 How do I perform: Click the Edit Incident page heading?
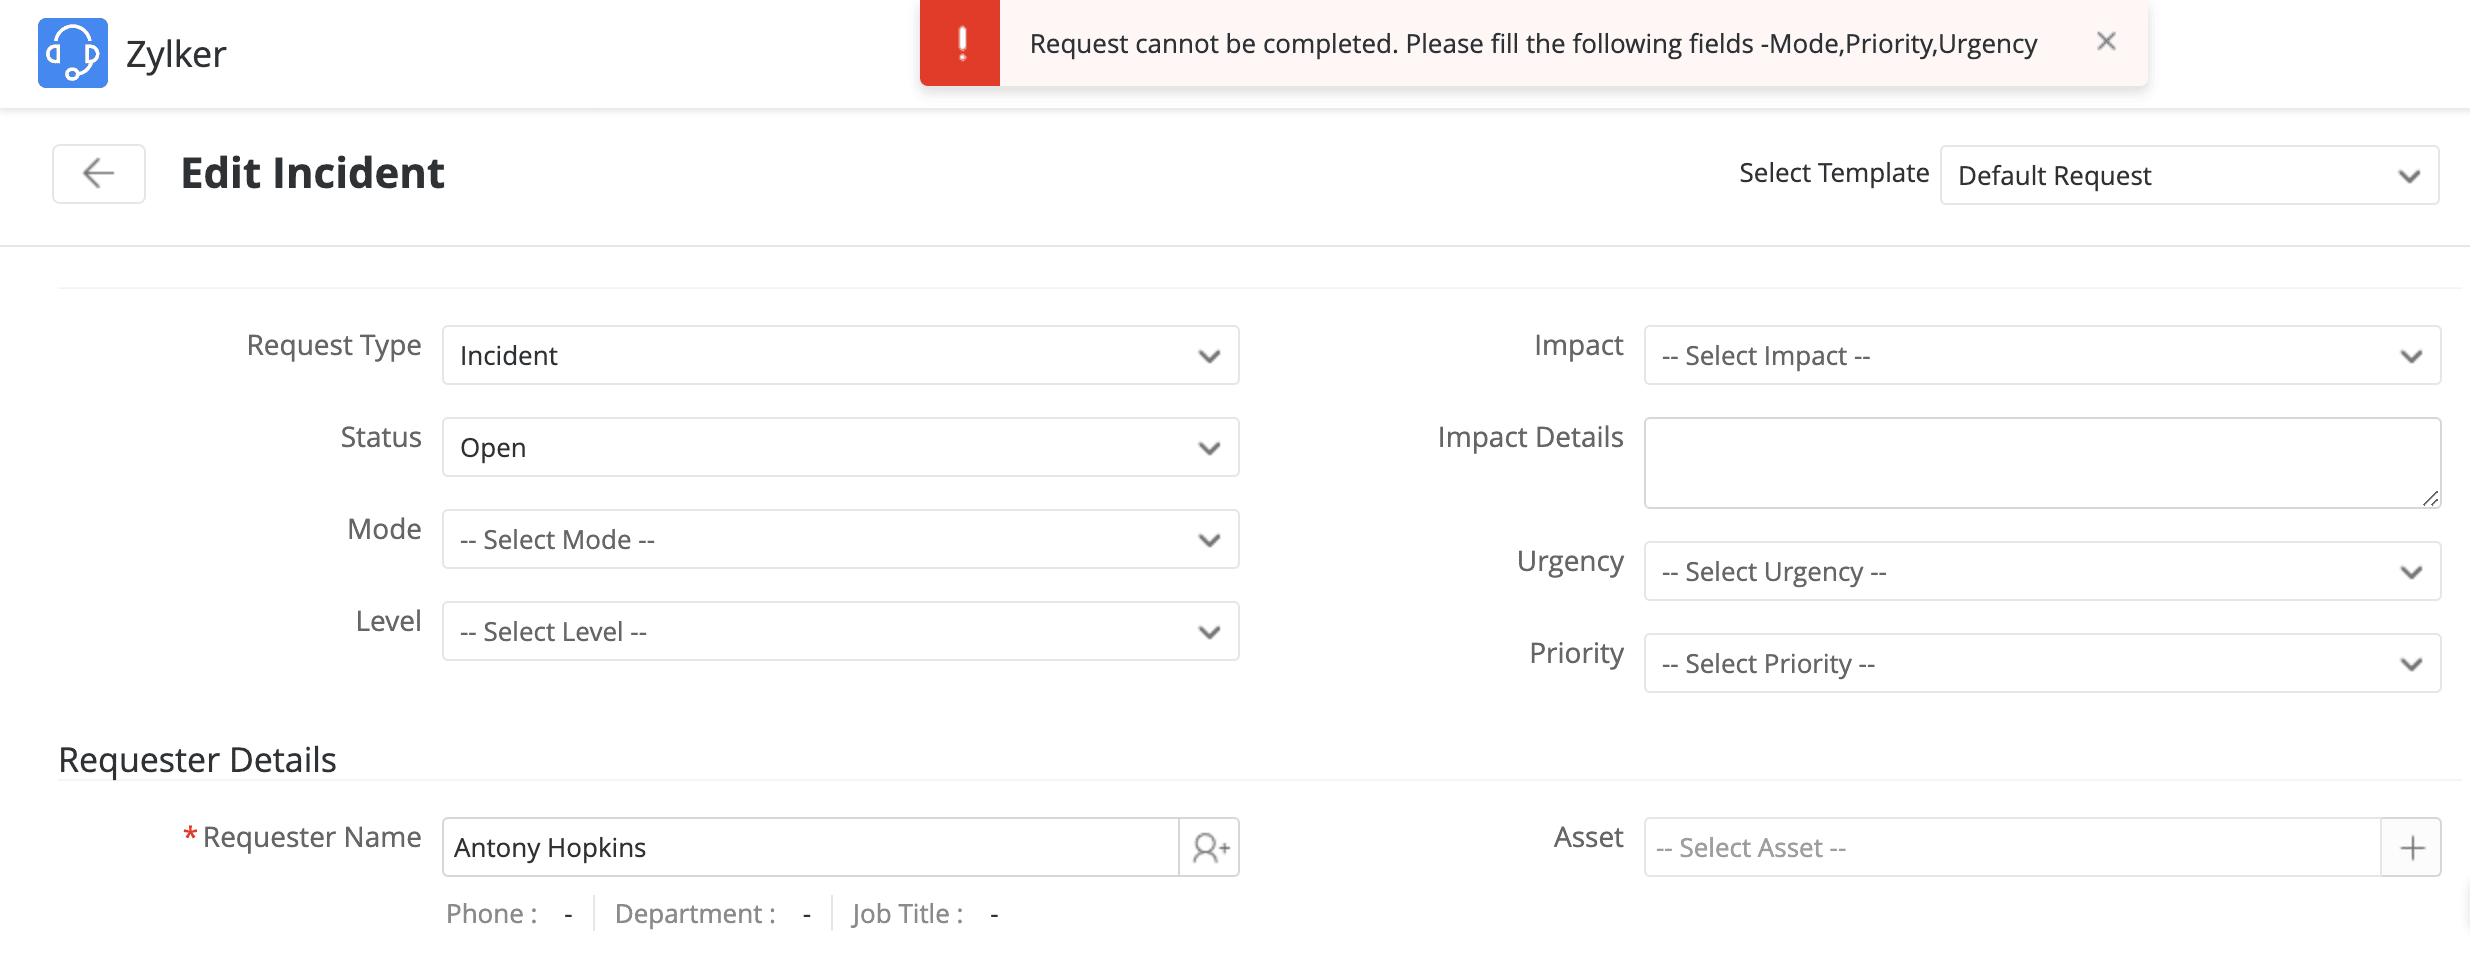tap(312, 174)
